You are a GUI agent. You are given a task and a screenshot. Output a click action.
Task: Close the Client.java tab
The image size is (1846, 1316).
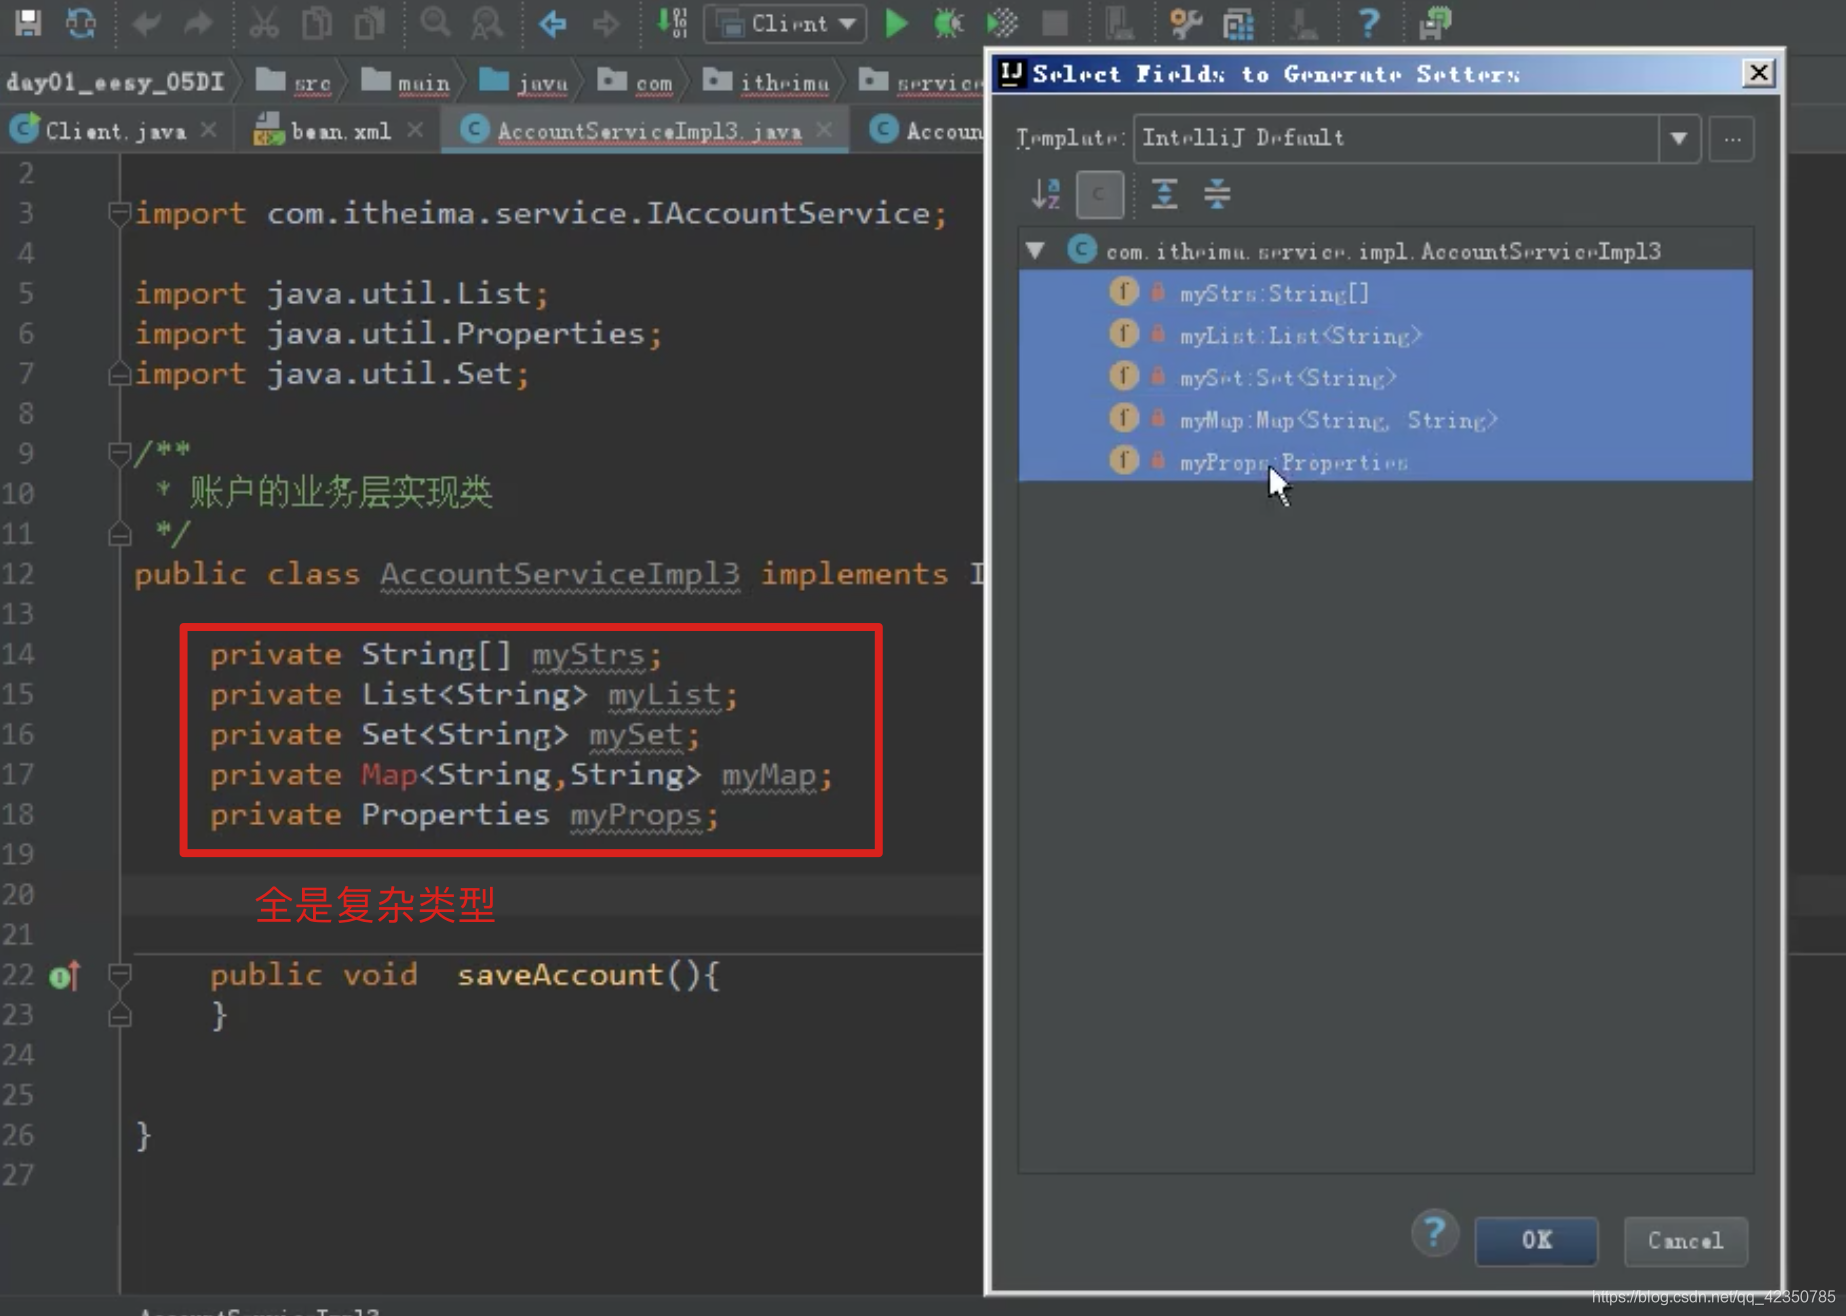[x=209, y=131]
